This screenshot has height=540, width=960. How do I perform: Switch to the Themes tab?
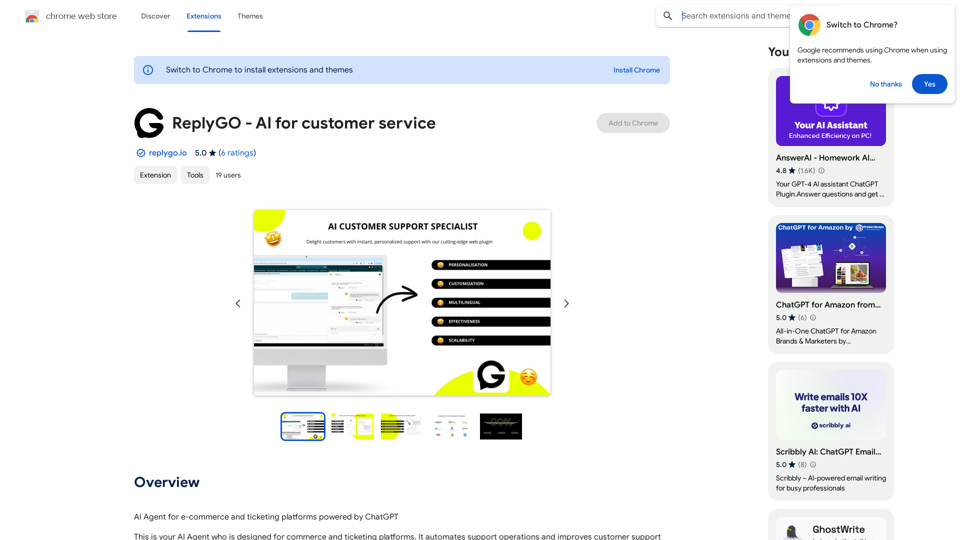(250, 16)
